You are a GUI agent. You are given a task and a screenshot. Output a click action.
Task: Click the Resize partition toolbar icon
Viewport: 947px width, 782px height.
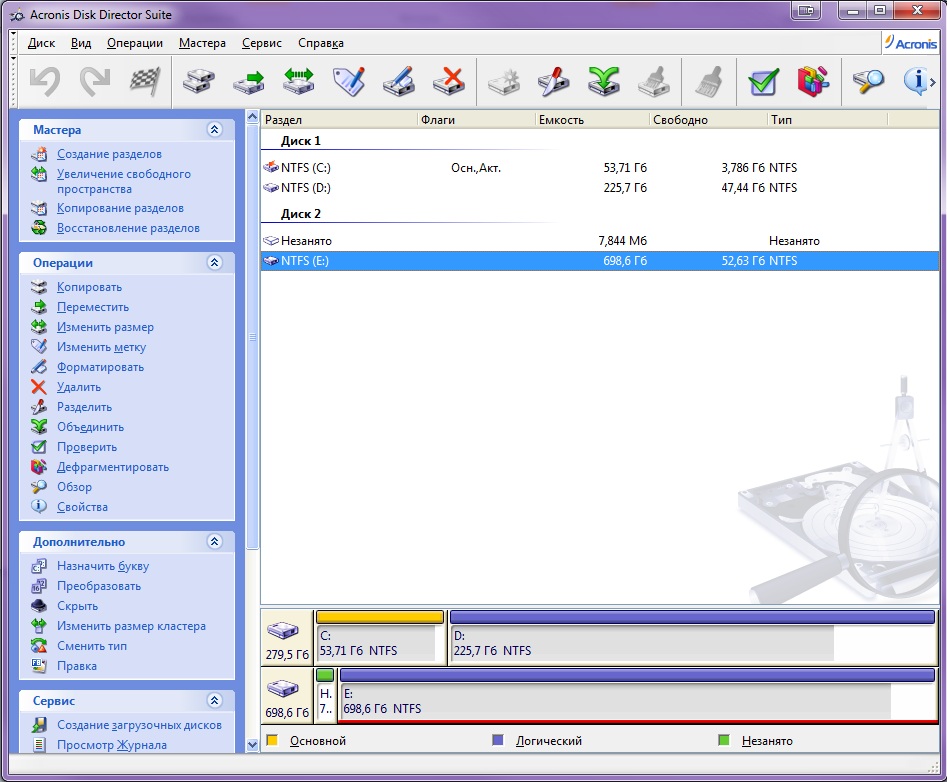(299, 82)
